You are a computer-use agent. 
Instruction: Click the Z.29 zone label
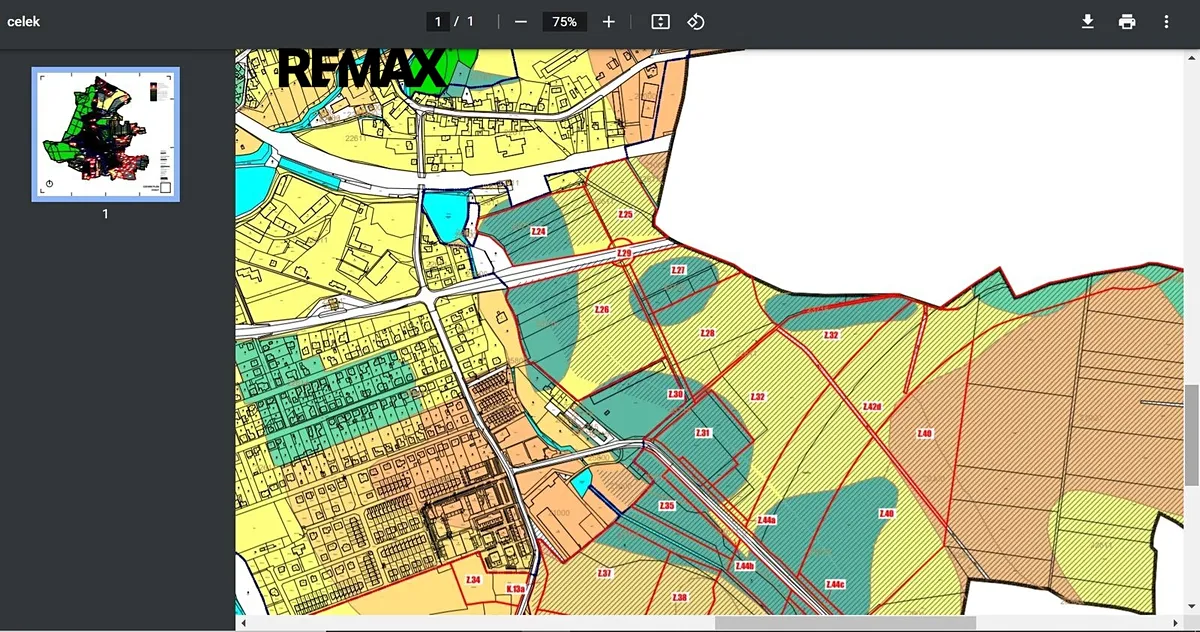pos(624,254)
